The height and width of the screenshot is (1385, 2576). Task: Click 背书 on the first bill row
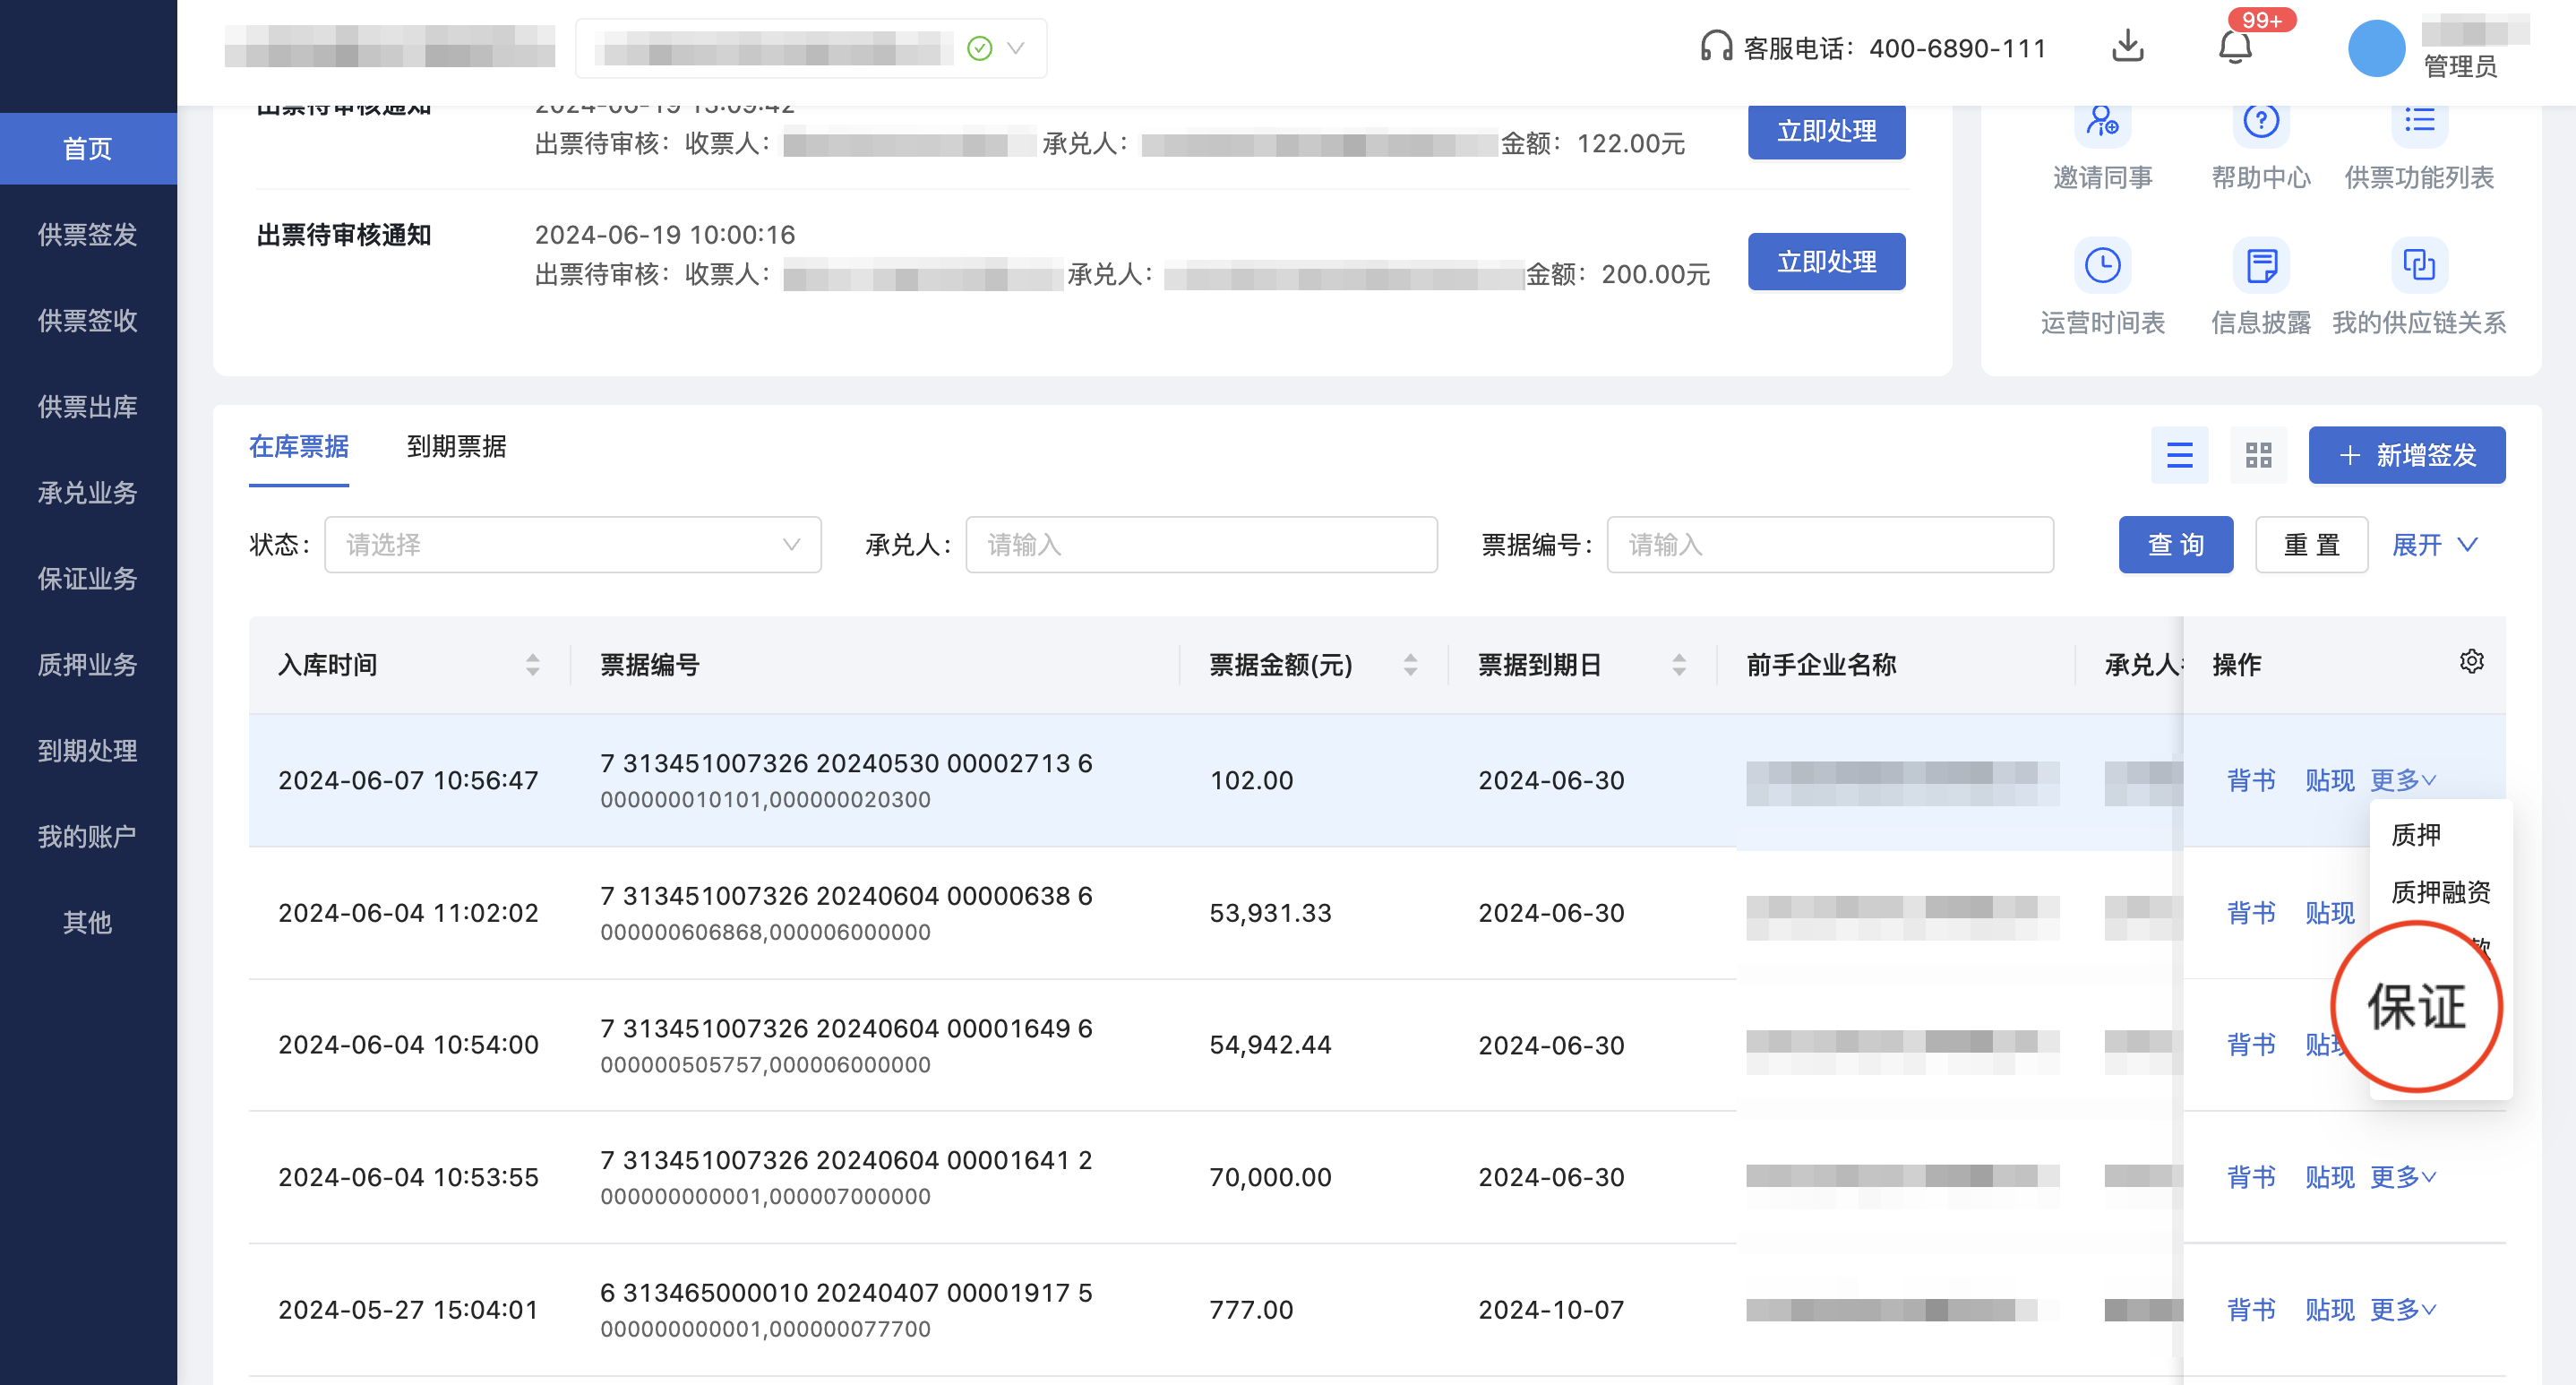tap(2250, 781)
